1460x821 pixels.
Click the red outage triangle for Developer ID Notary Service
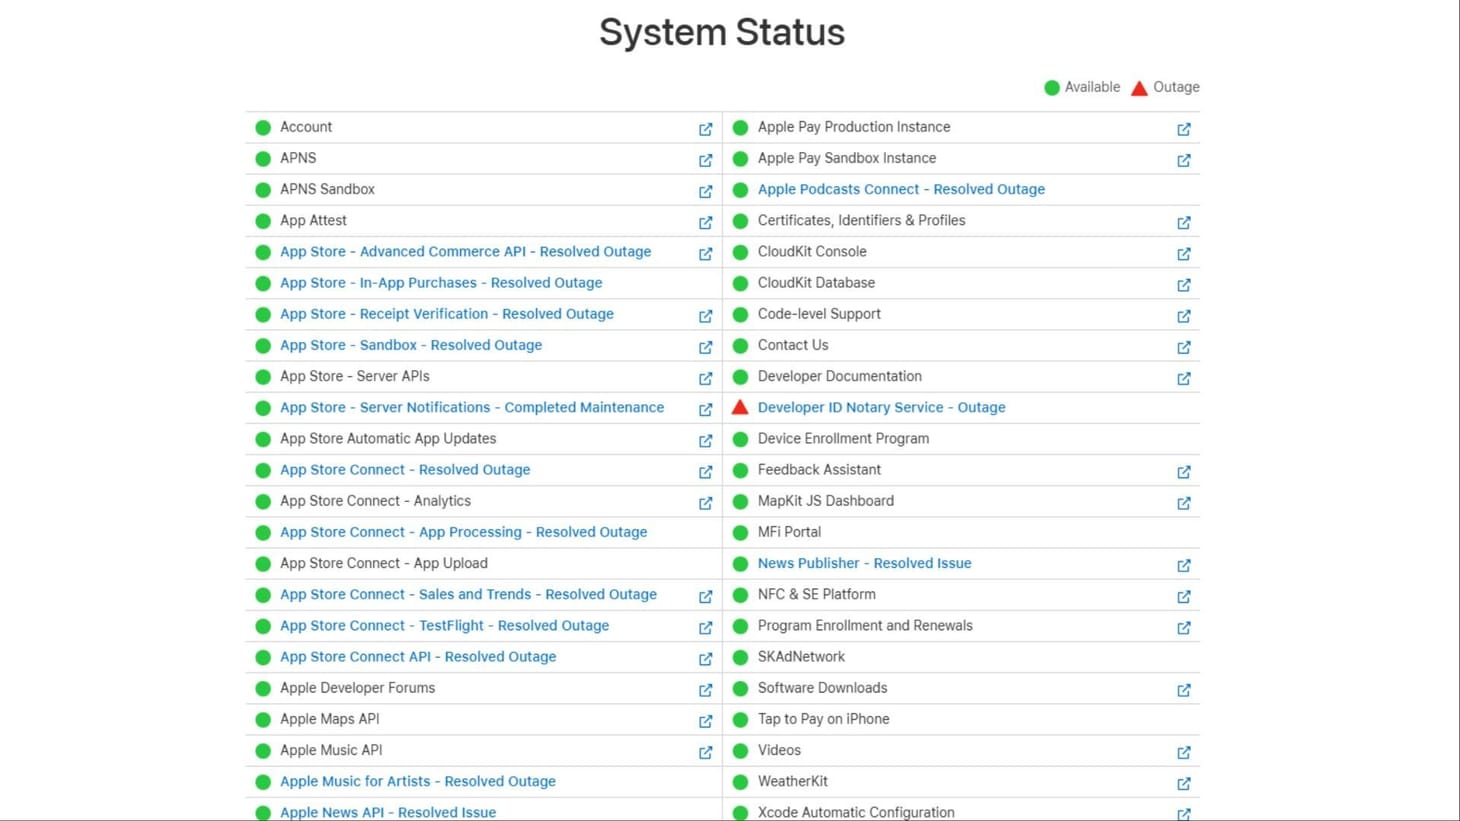[x=740, y=407]
